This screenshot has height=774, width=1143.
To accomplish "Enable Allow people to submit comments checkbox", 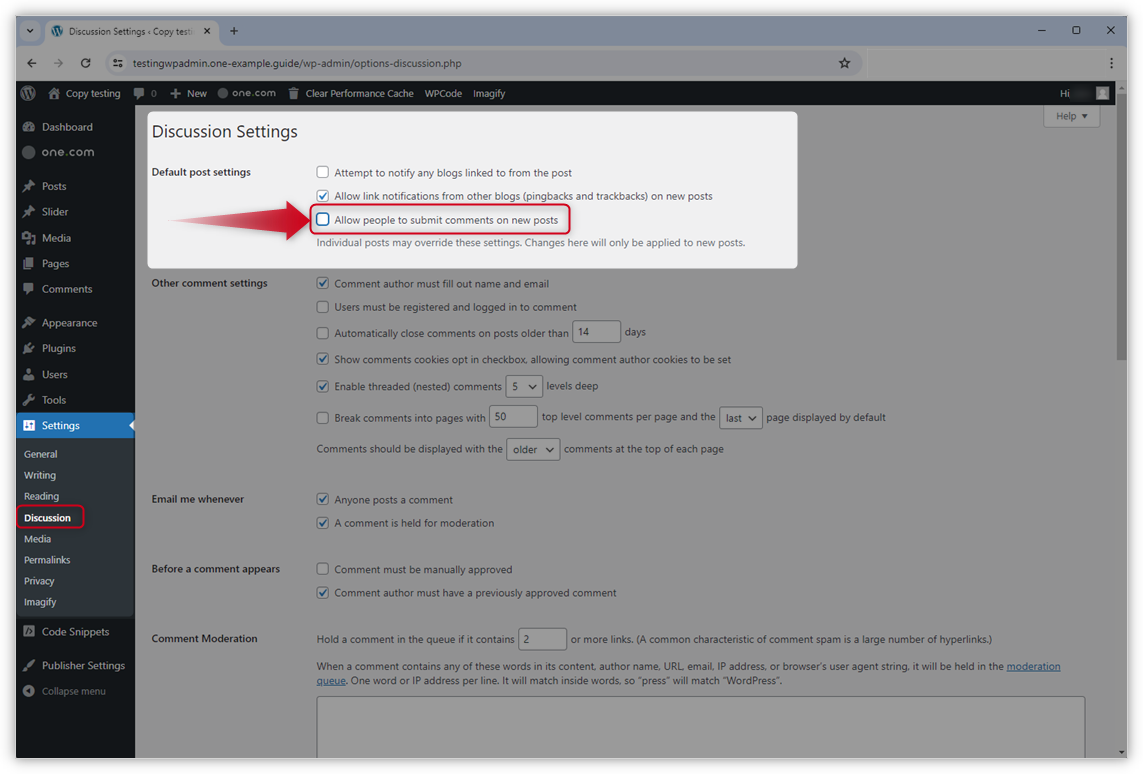I will 323,220.
